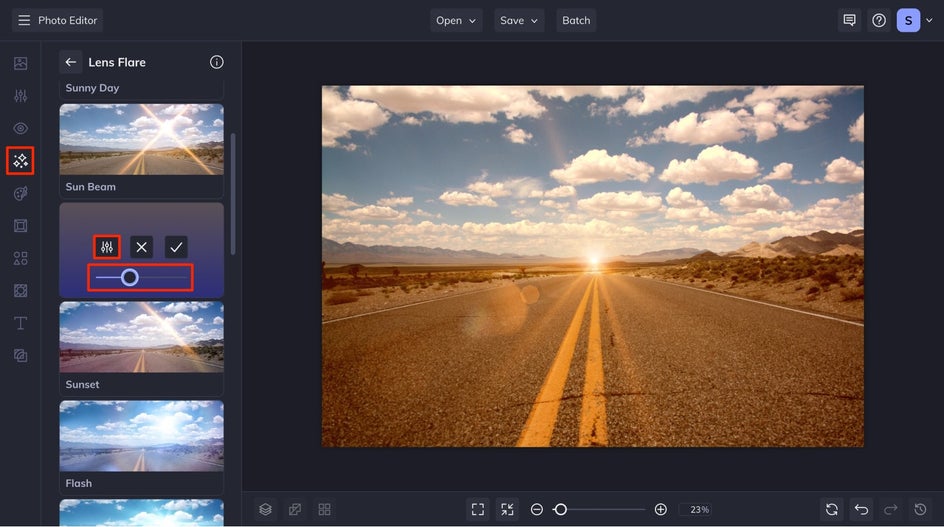This screenshot has height=527, width=944.
Task: Open the Overlays sidebar tool
Action: [x=20, y=356]
